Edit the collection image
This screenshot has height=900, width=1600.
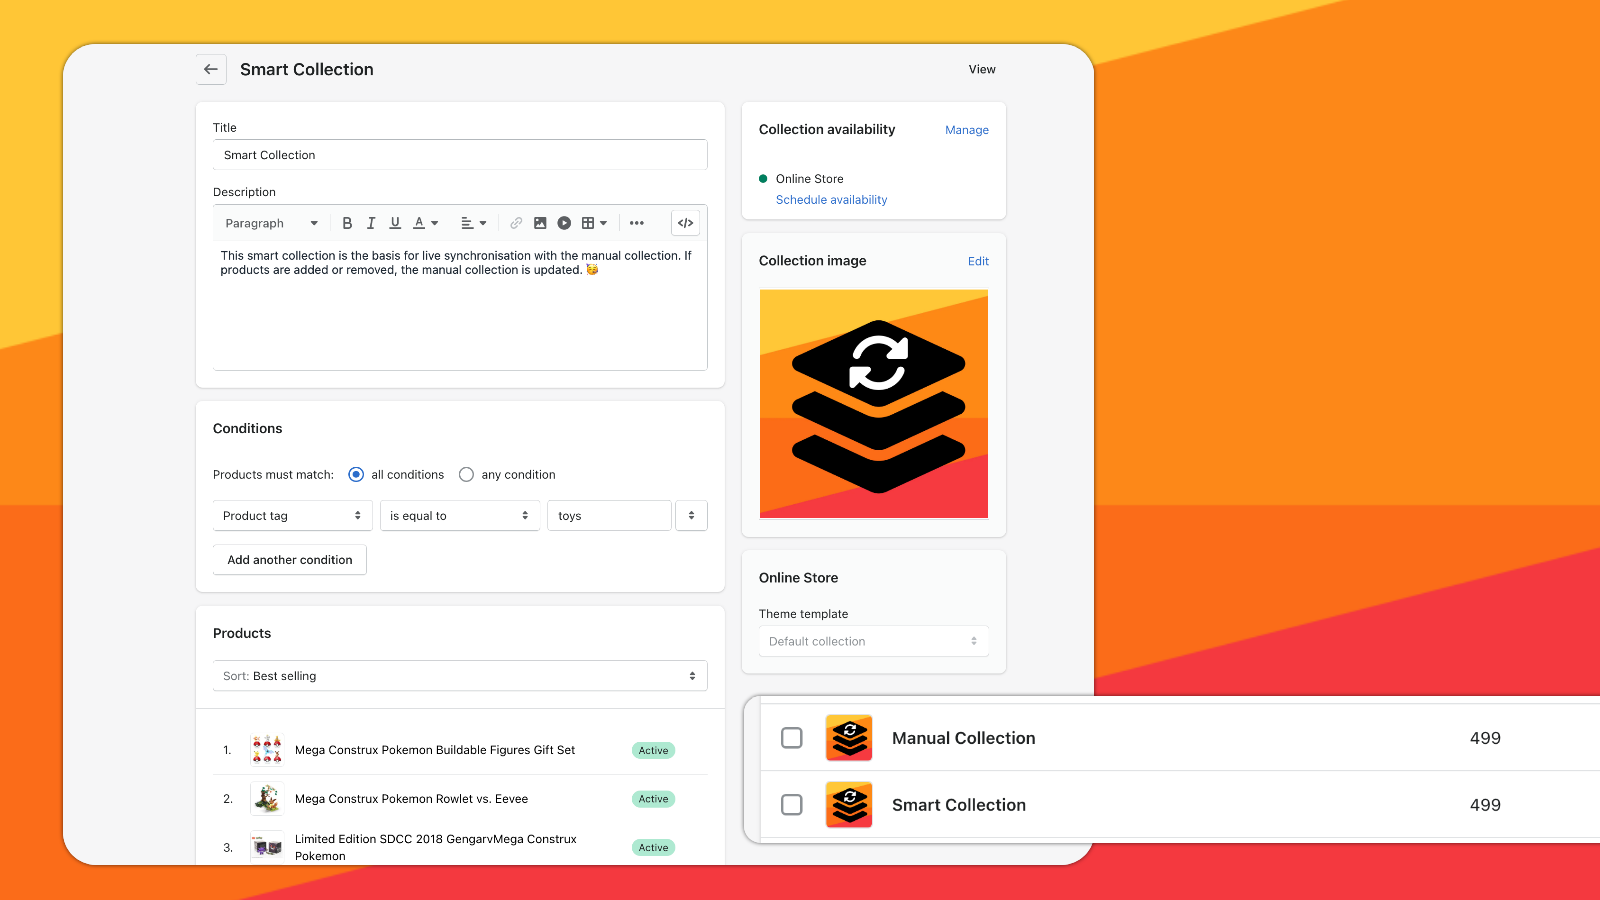tap(978, 261)
